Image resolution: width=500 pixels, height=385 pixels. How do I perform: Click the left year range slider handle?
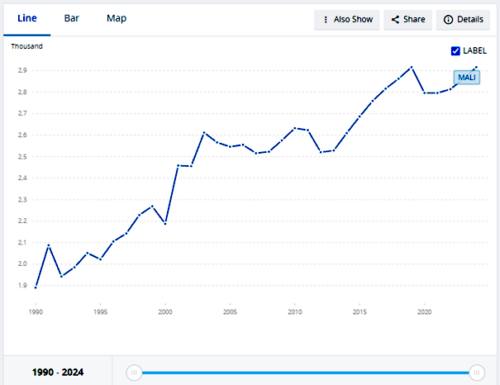[134, 372]
